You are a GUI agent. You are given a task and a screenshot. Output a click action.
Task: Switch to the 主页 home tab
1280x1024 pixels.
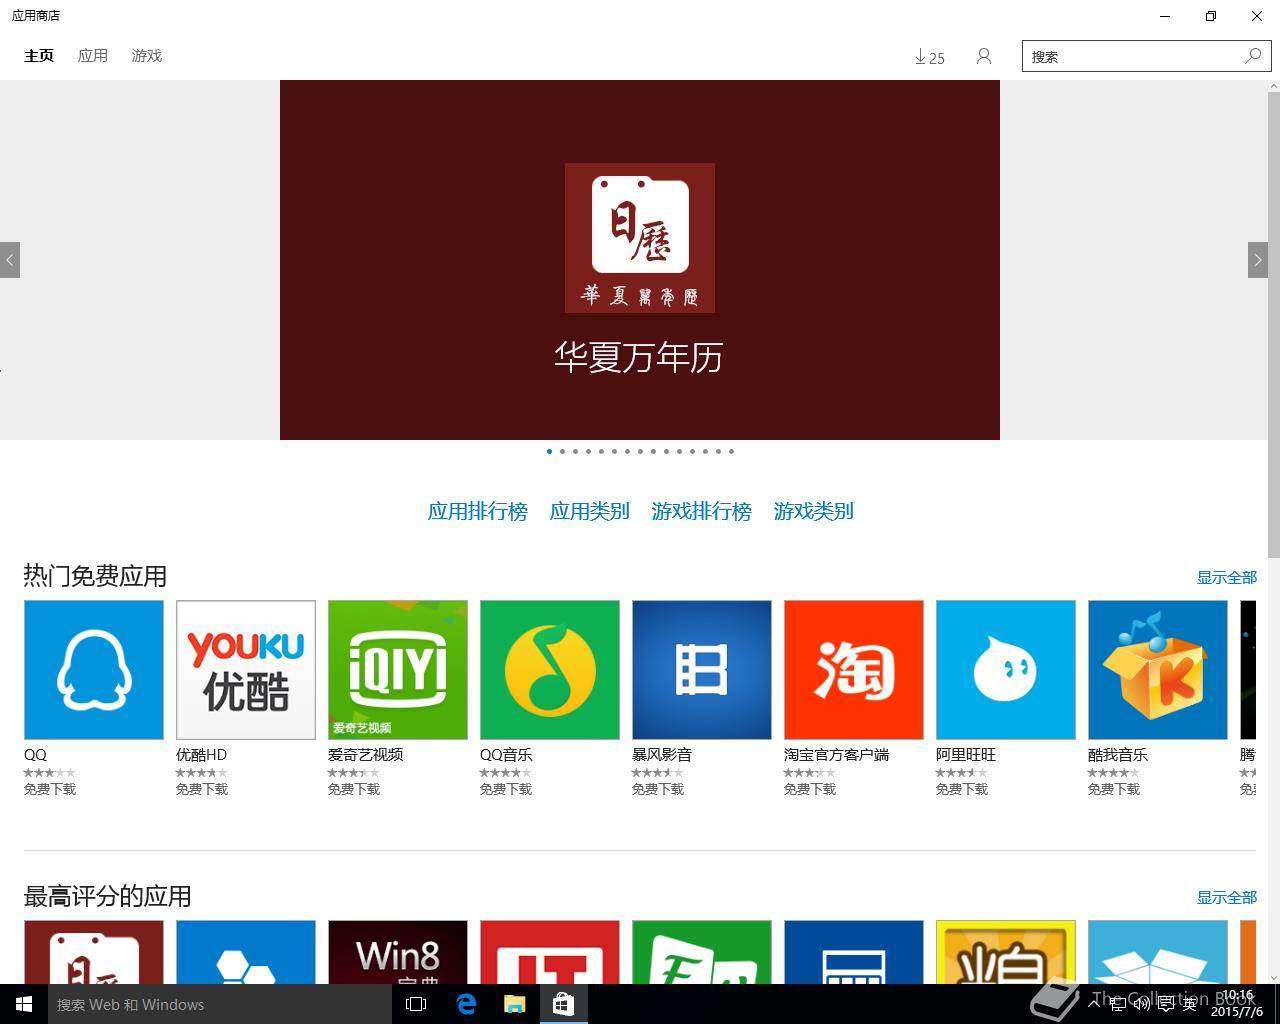[39, 56]
